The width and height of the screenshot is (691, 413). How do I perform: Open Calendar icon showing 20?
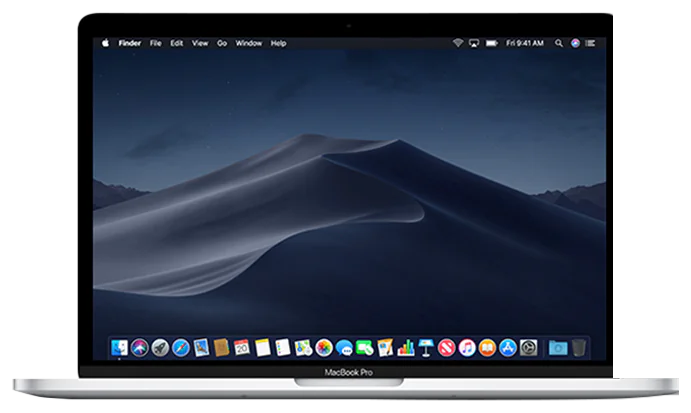(x=241, y=348)
